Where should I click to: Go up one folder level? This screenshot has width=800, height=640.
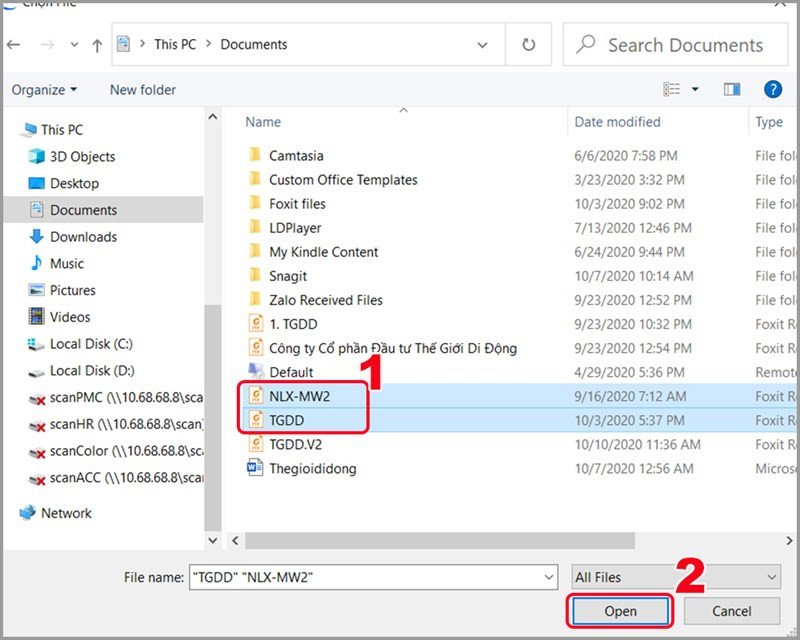click(x=95, y=44)
